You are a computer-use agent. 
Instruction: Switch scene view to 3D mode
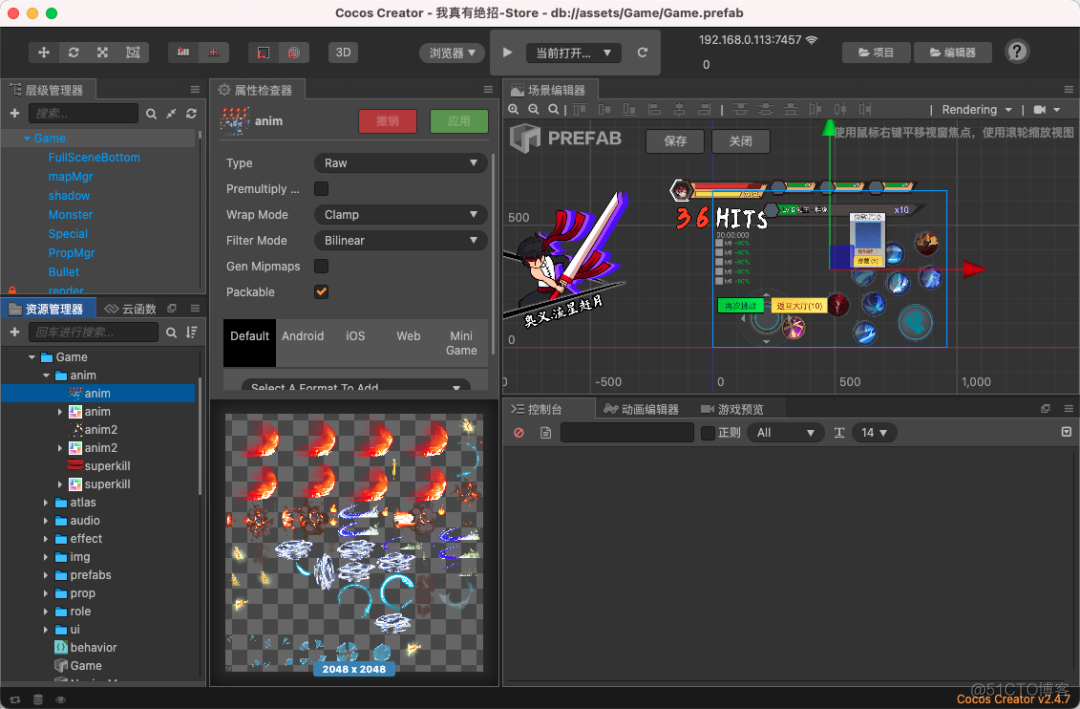(x=343, y=52)
